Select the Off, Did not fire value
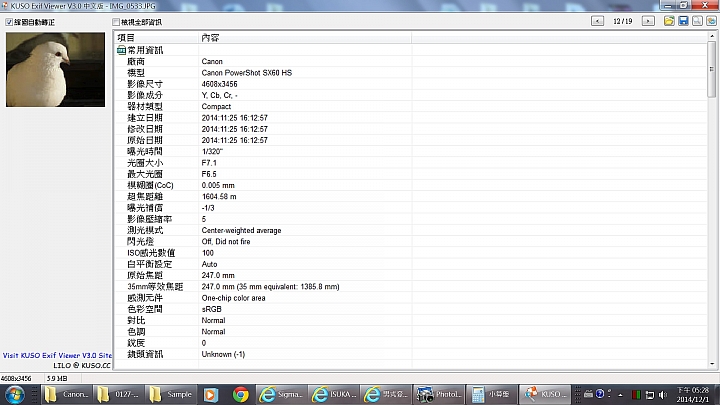720x405 pixels. coord(226,242)
